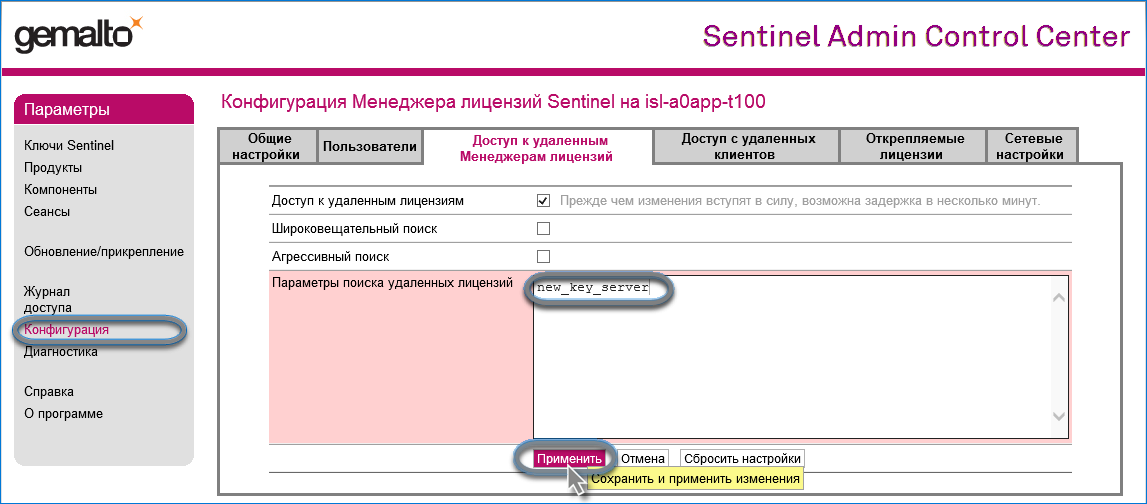
Task: Open Журнал доступа page
Action: click(x=48, y=299)
